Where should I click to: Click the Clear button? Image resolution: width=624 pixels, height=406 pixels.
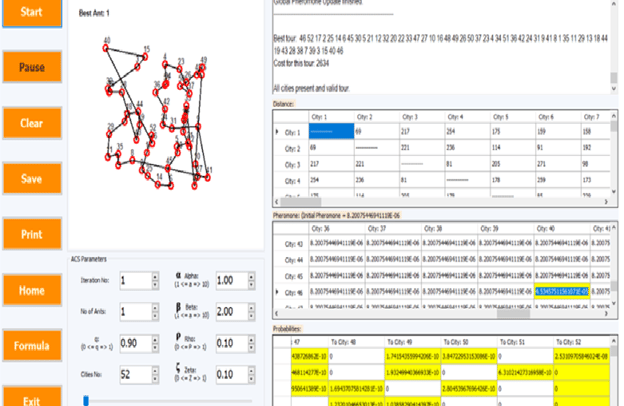click(32, 123)
